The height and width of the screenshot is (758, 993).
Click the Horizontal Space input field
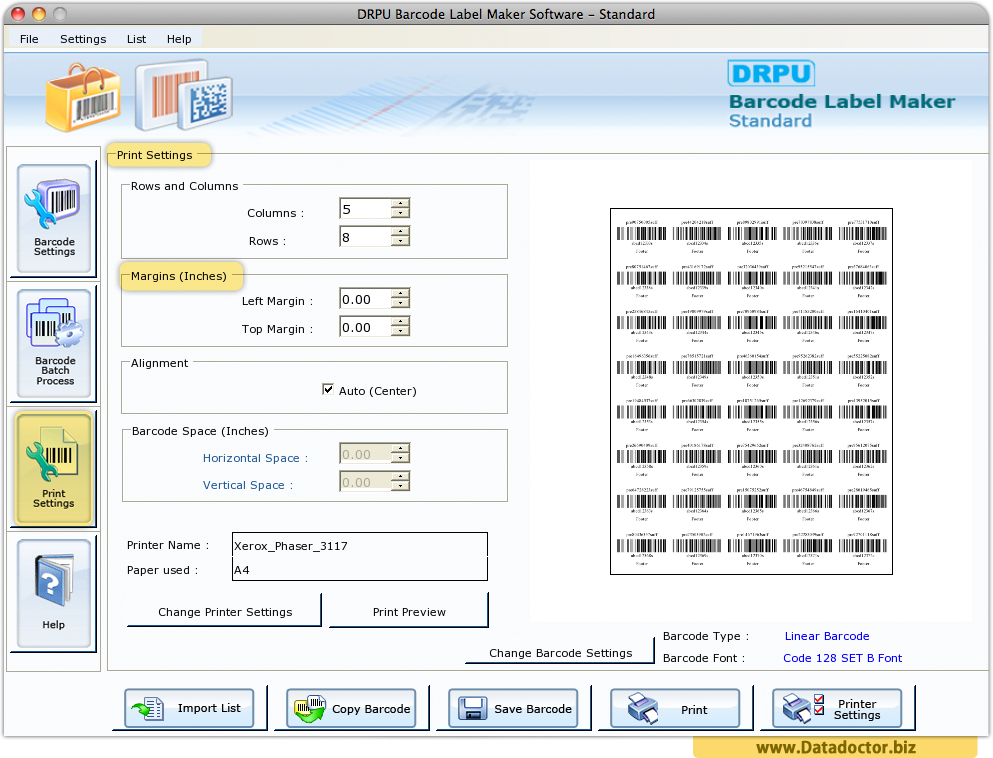[365, 453]
